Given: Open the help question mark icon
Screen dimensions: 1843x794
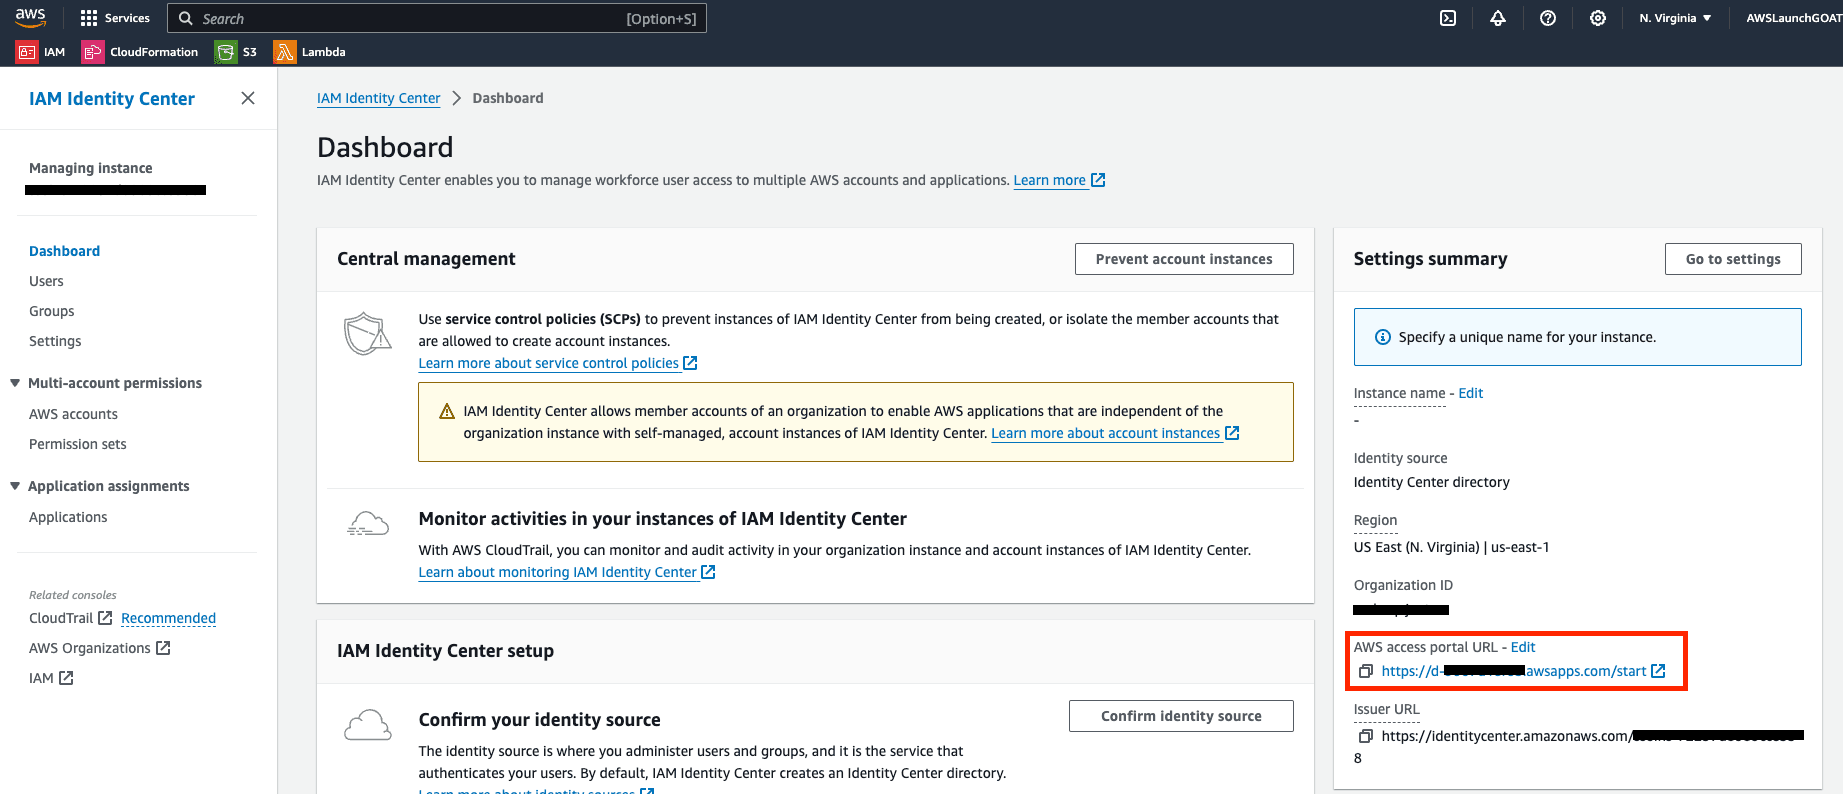Looking at the screenshot, I should click(1547, 17).
